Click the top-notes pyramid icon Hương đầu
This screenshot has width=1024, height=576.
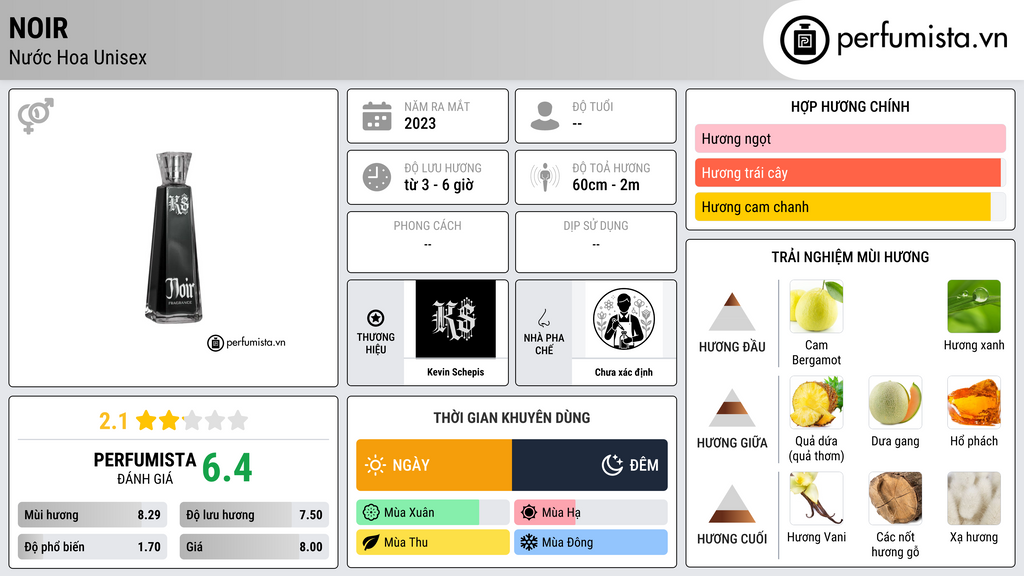pos(732,312)
